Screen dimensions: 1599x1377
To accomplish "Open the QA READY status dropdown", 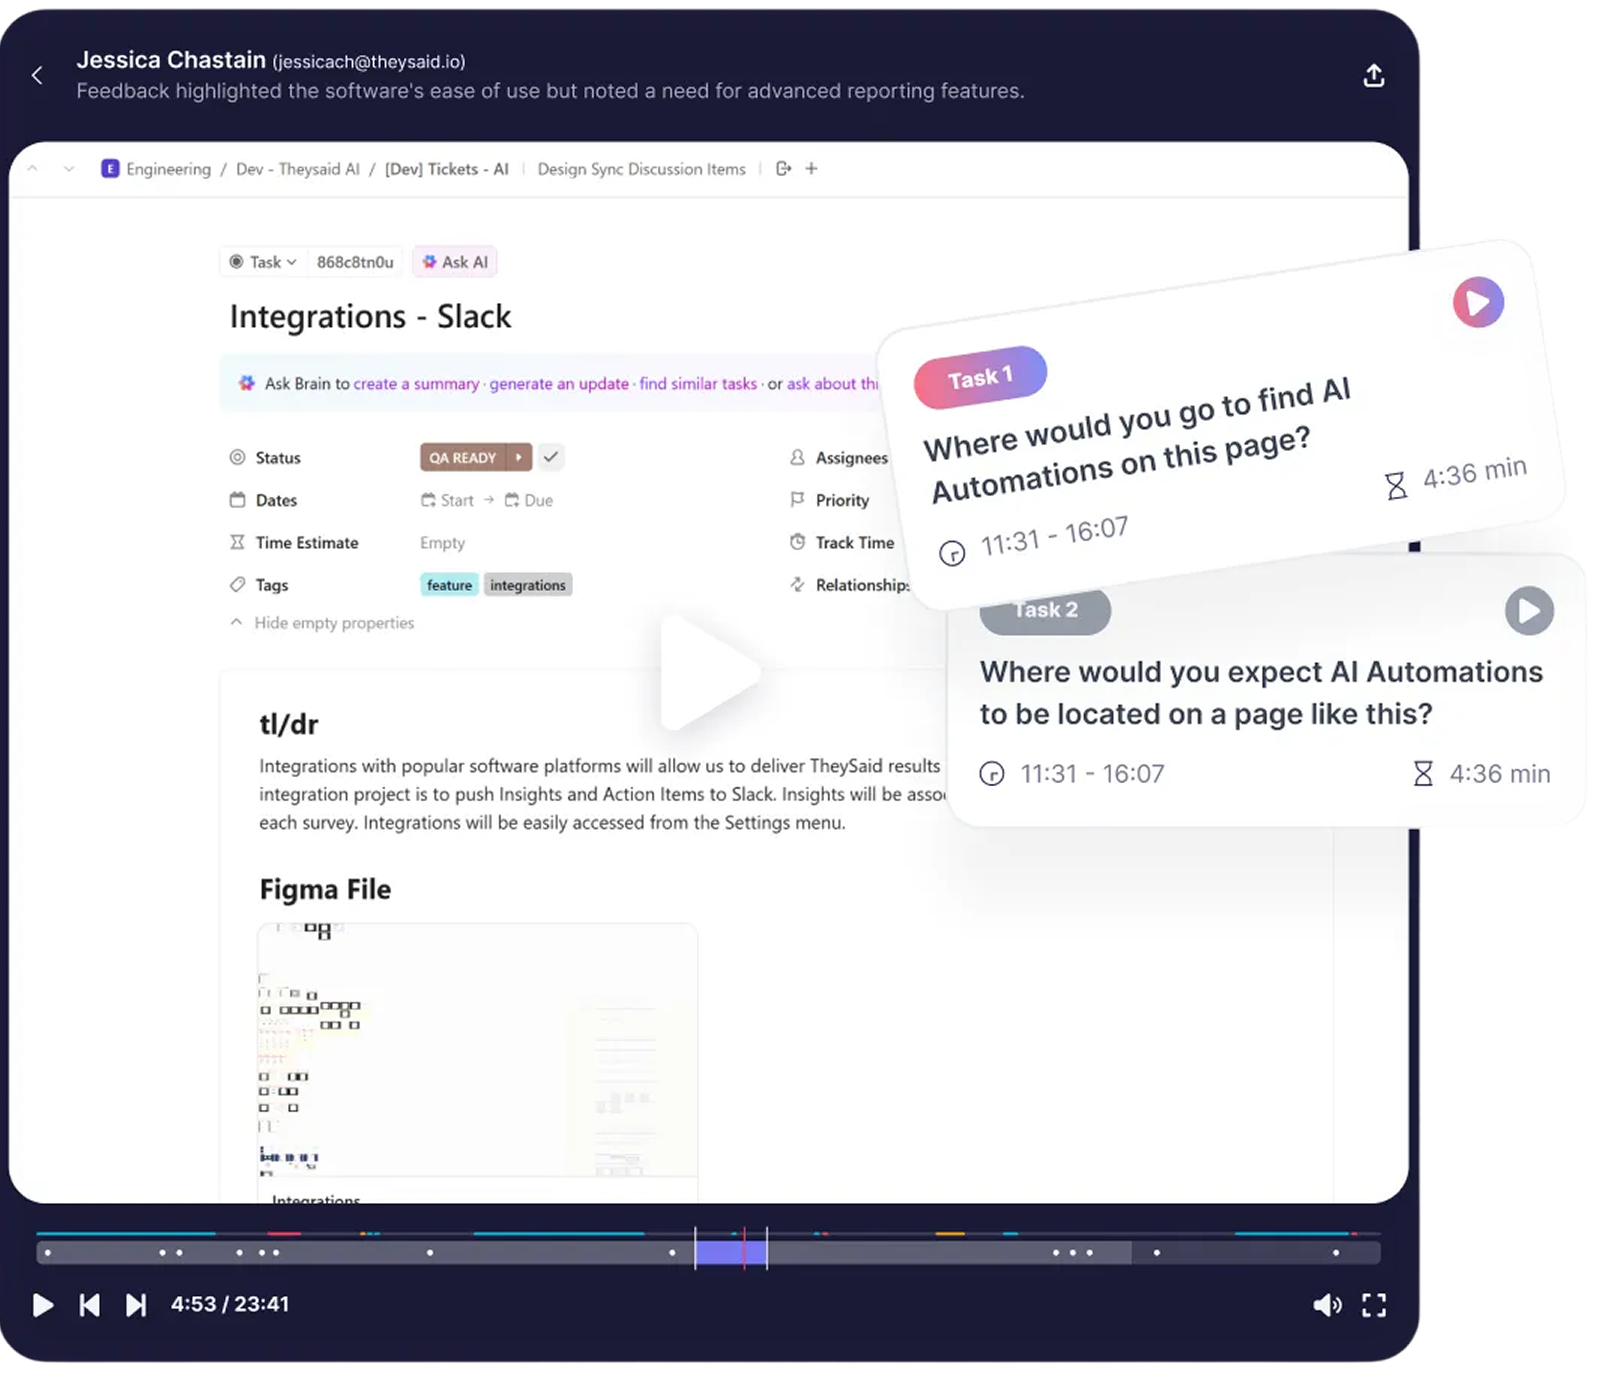I will coord(463,458).
